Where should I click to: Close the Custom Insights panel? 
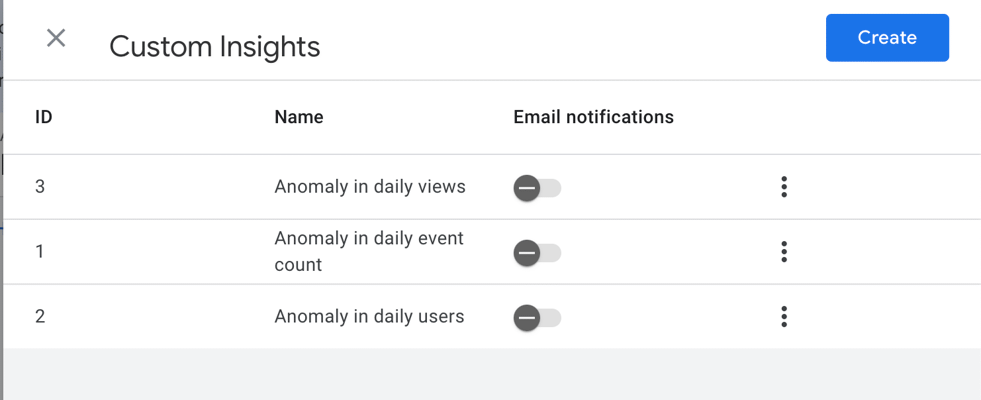56,38
